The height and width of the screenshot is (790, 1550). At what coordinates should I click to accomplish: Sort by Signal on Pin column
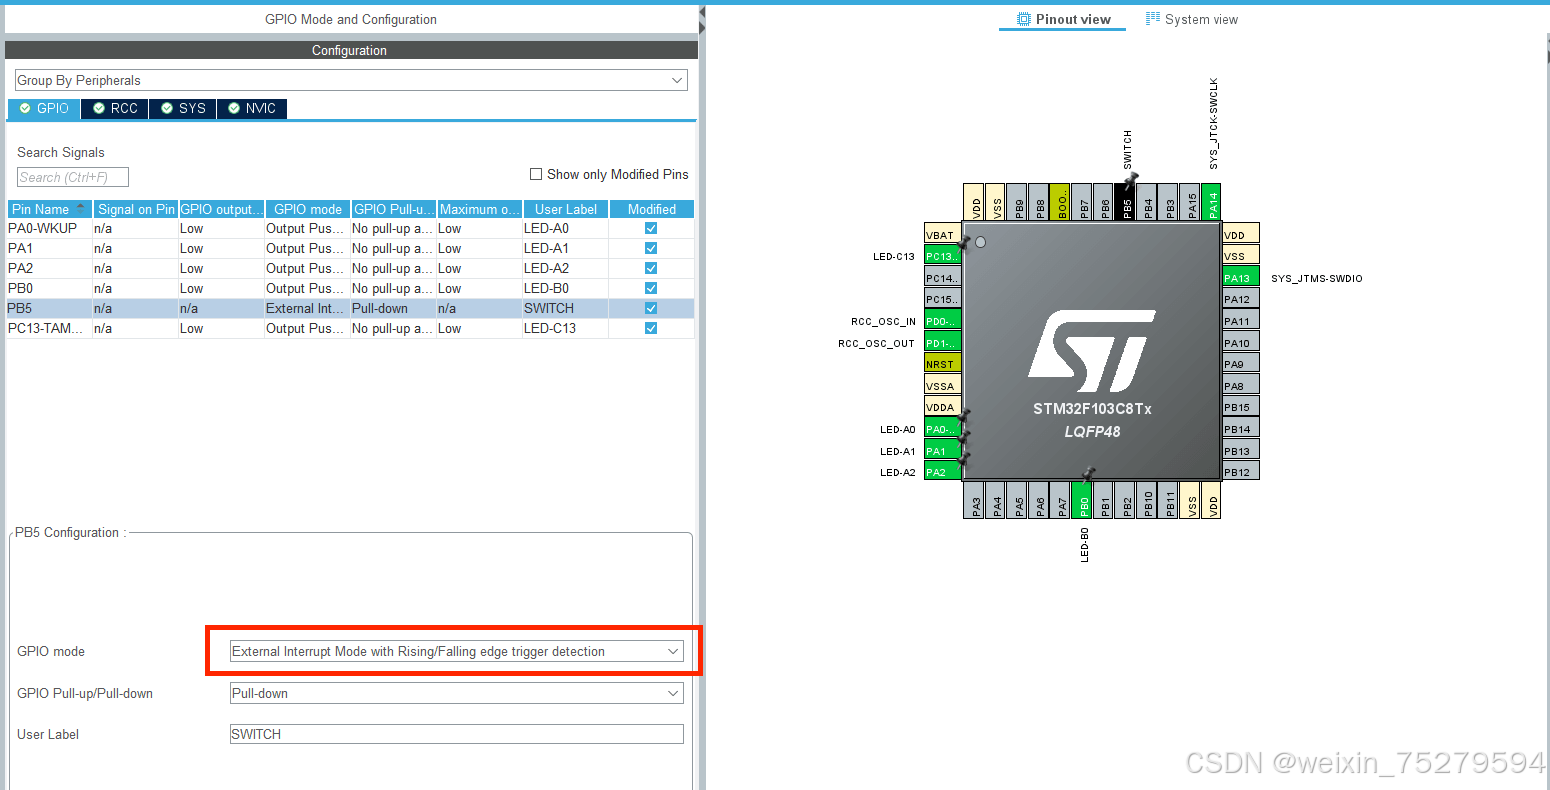pos(135,209)
